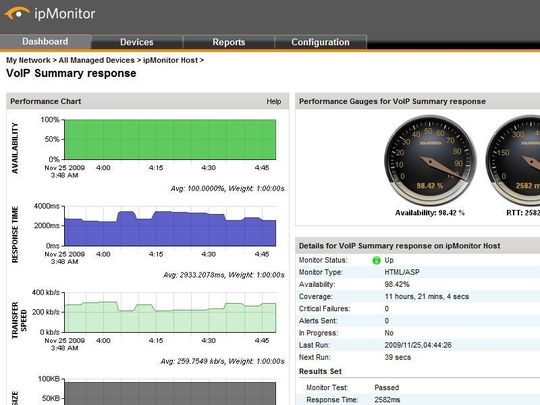Click the 'Monitor Status:' label

[x=323, y=260]
